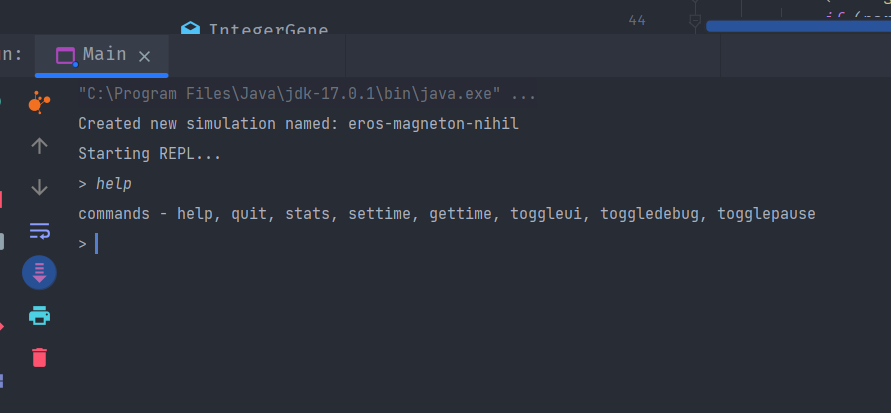Viewport: 891px width, 413px height.
Task: Click the empty tab strip right of Main
Action: 528,55
